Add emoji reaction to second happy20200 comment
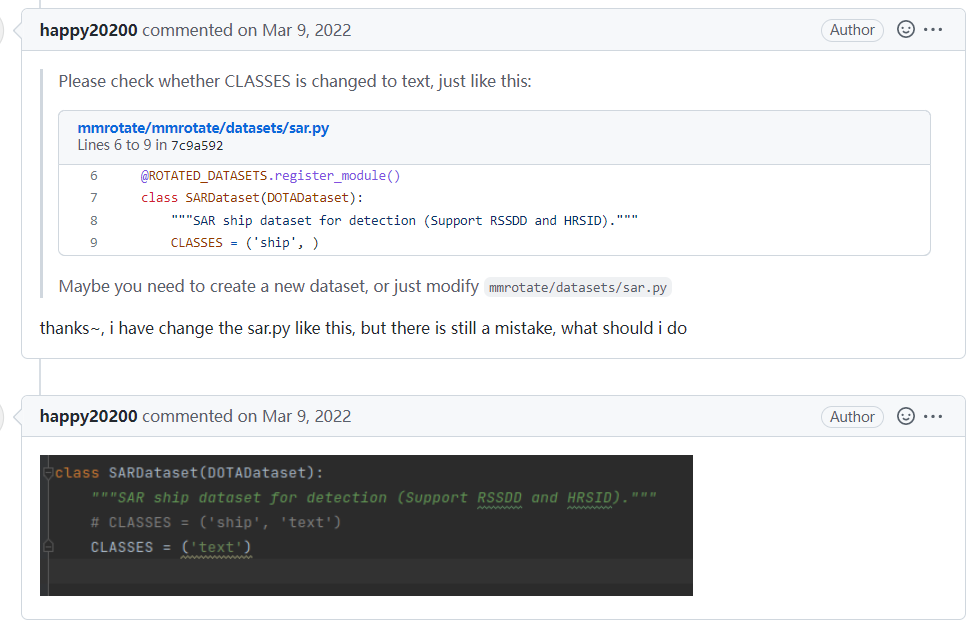The height and width of the screenshot is (620, 970). tap(906, 416)
